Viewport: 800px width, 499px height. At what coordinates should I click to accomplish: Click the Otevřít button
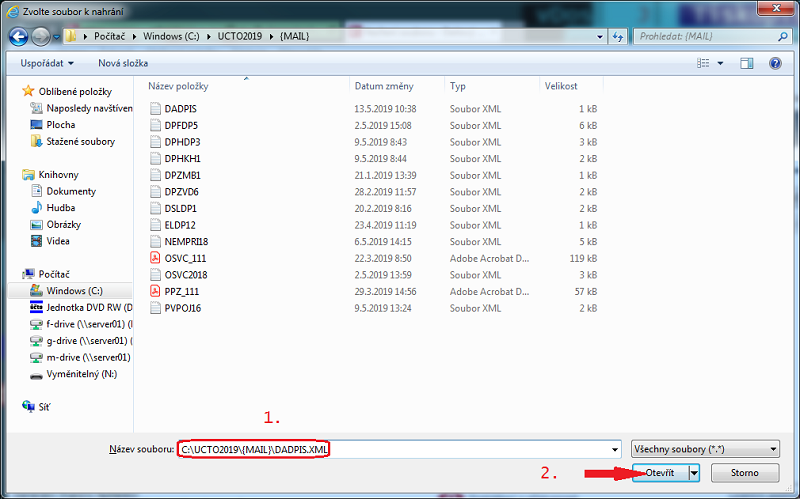[660, 473]
